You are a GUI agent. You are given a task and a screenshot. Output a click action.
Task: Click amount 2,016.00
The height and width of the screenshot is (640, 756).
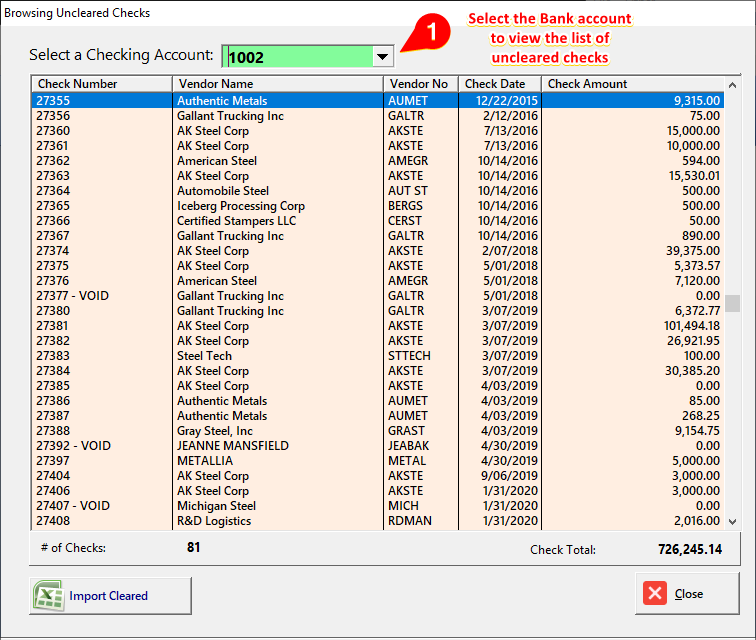tap(697, 521)
